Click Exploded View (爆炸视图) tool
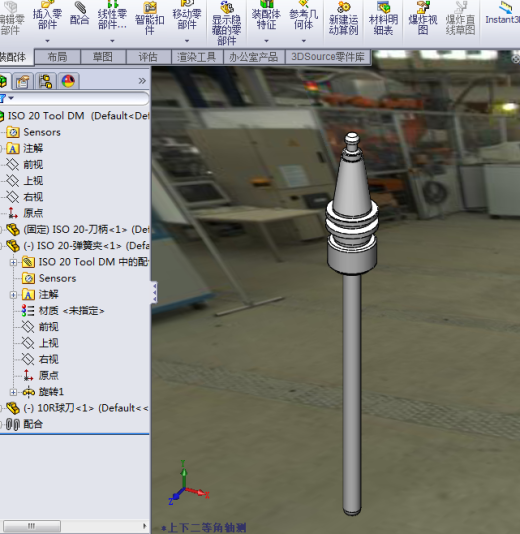520x534 pixels. pos(423,18)
